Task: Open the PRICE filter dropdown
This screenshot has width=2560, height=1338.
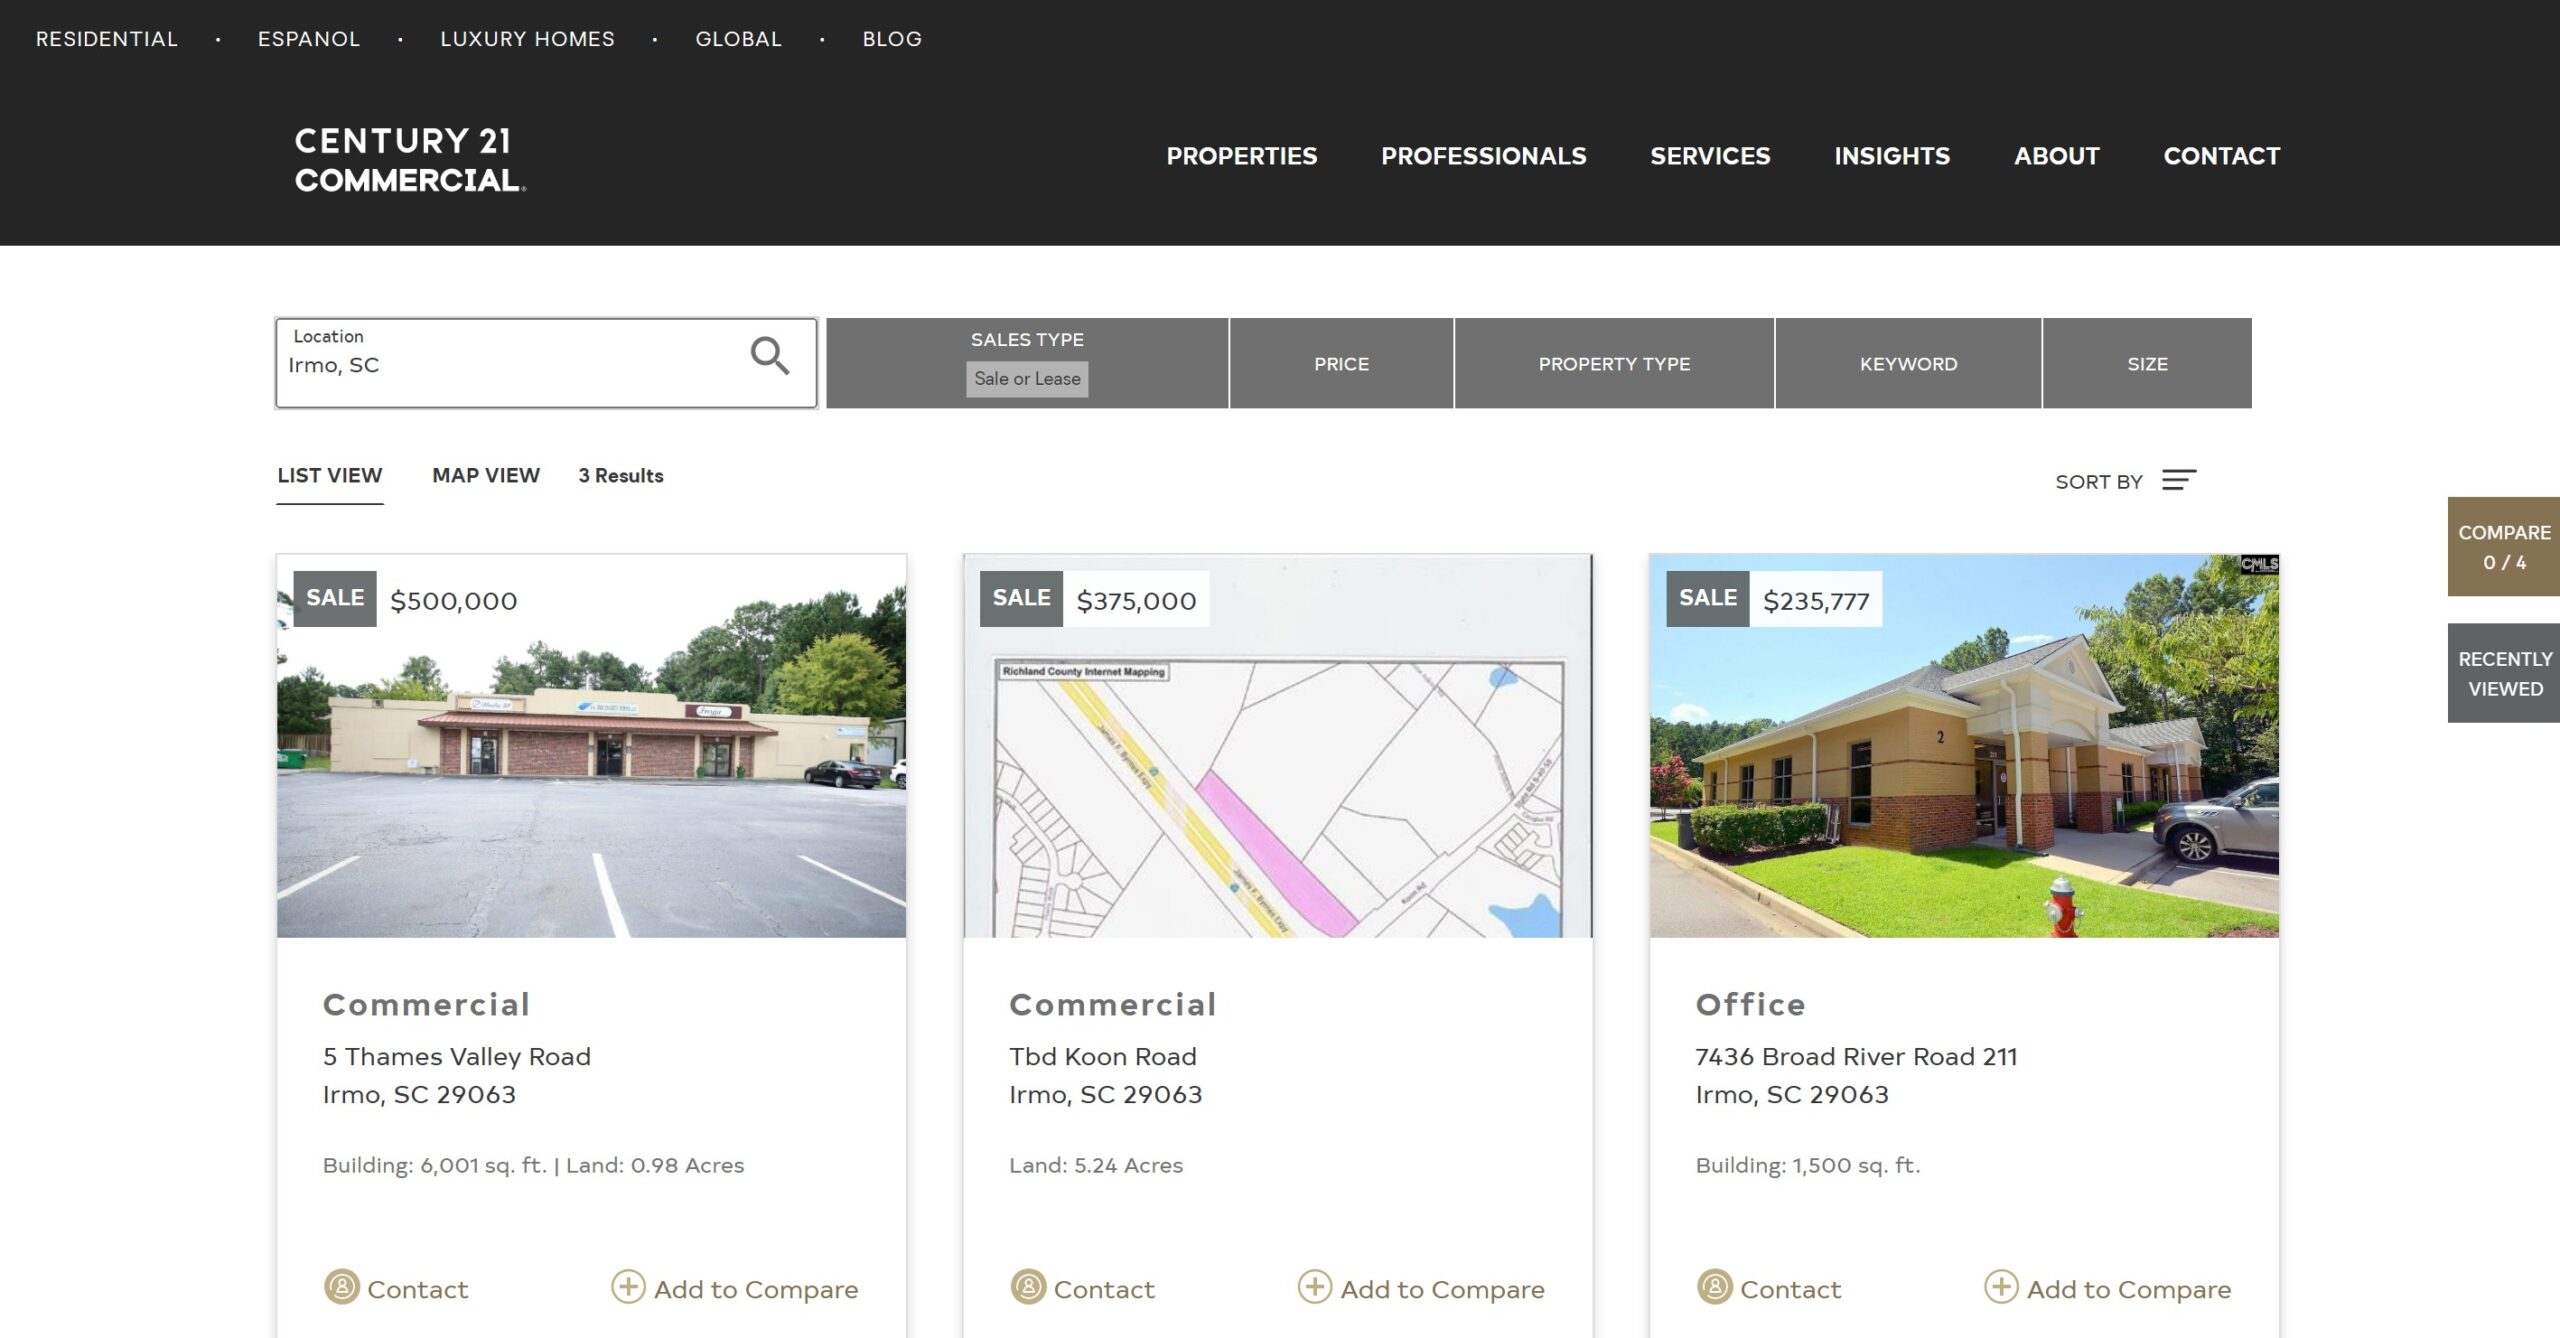Action: click(x=1341, y=363)
